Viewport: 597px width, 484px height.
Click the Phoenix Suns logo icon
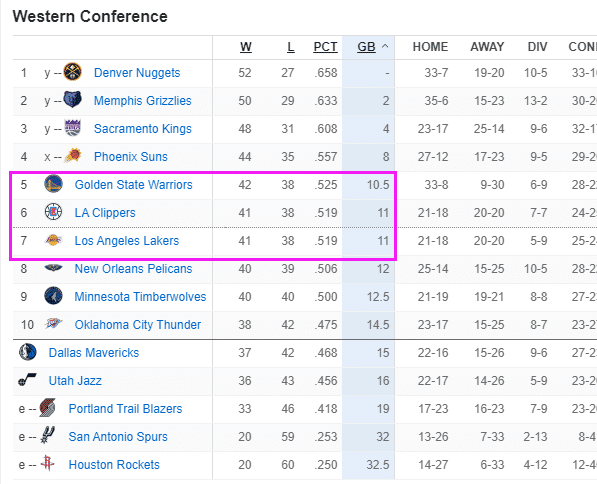pos(72,156)
